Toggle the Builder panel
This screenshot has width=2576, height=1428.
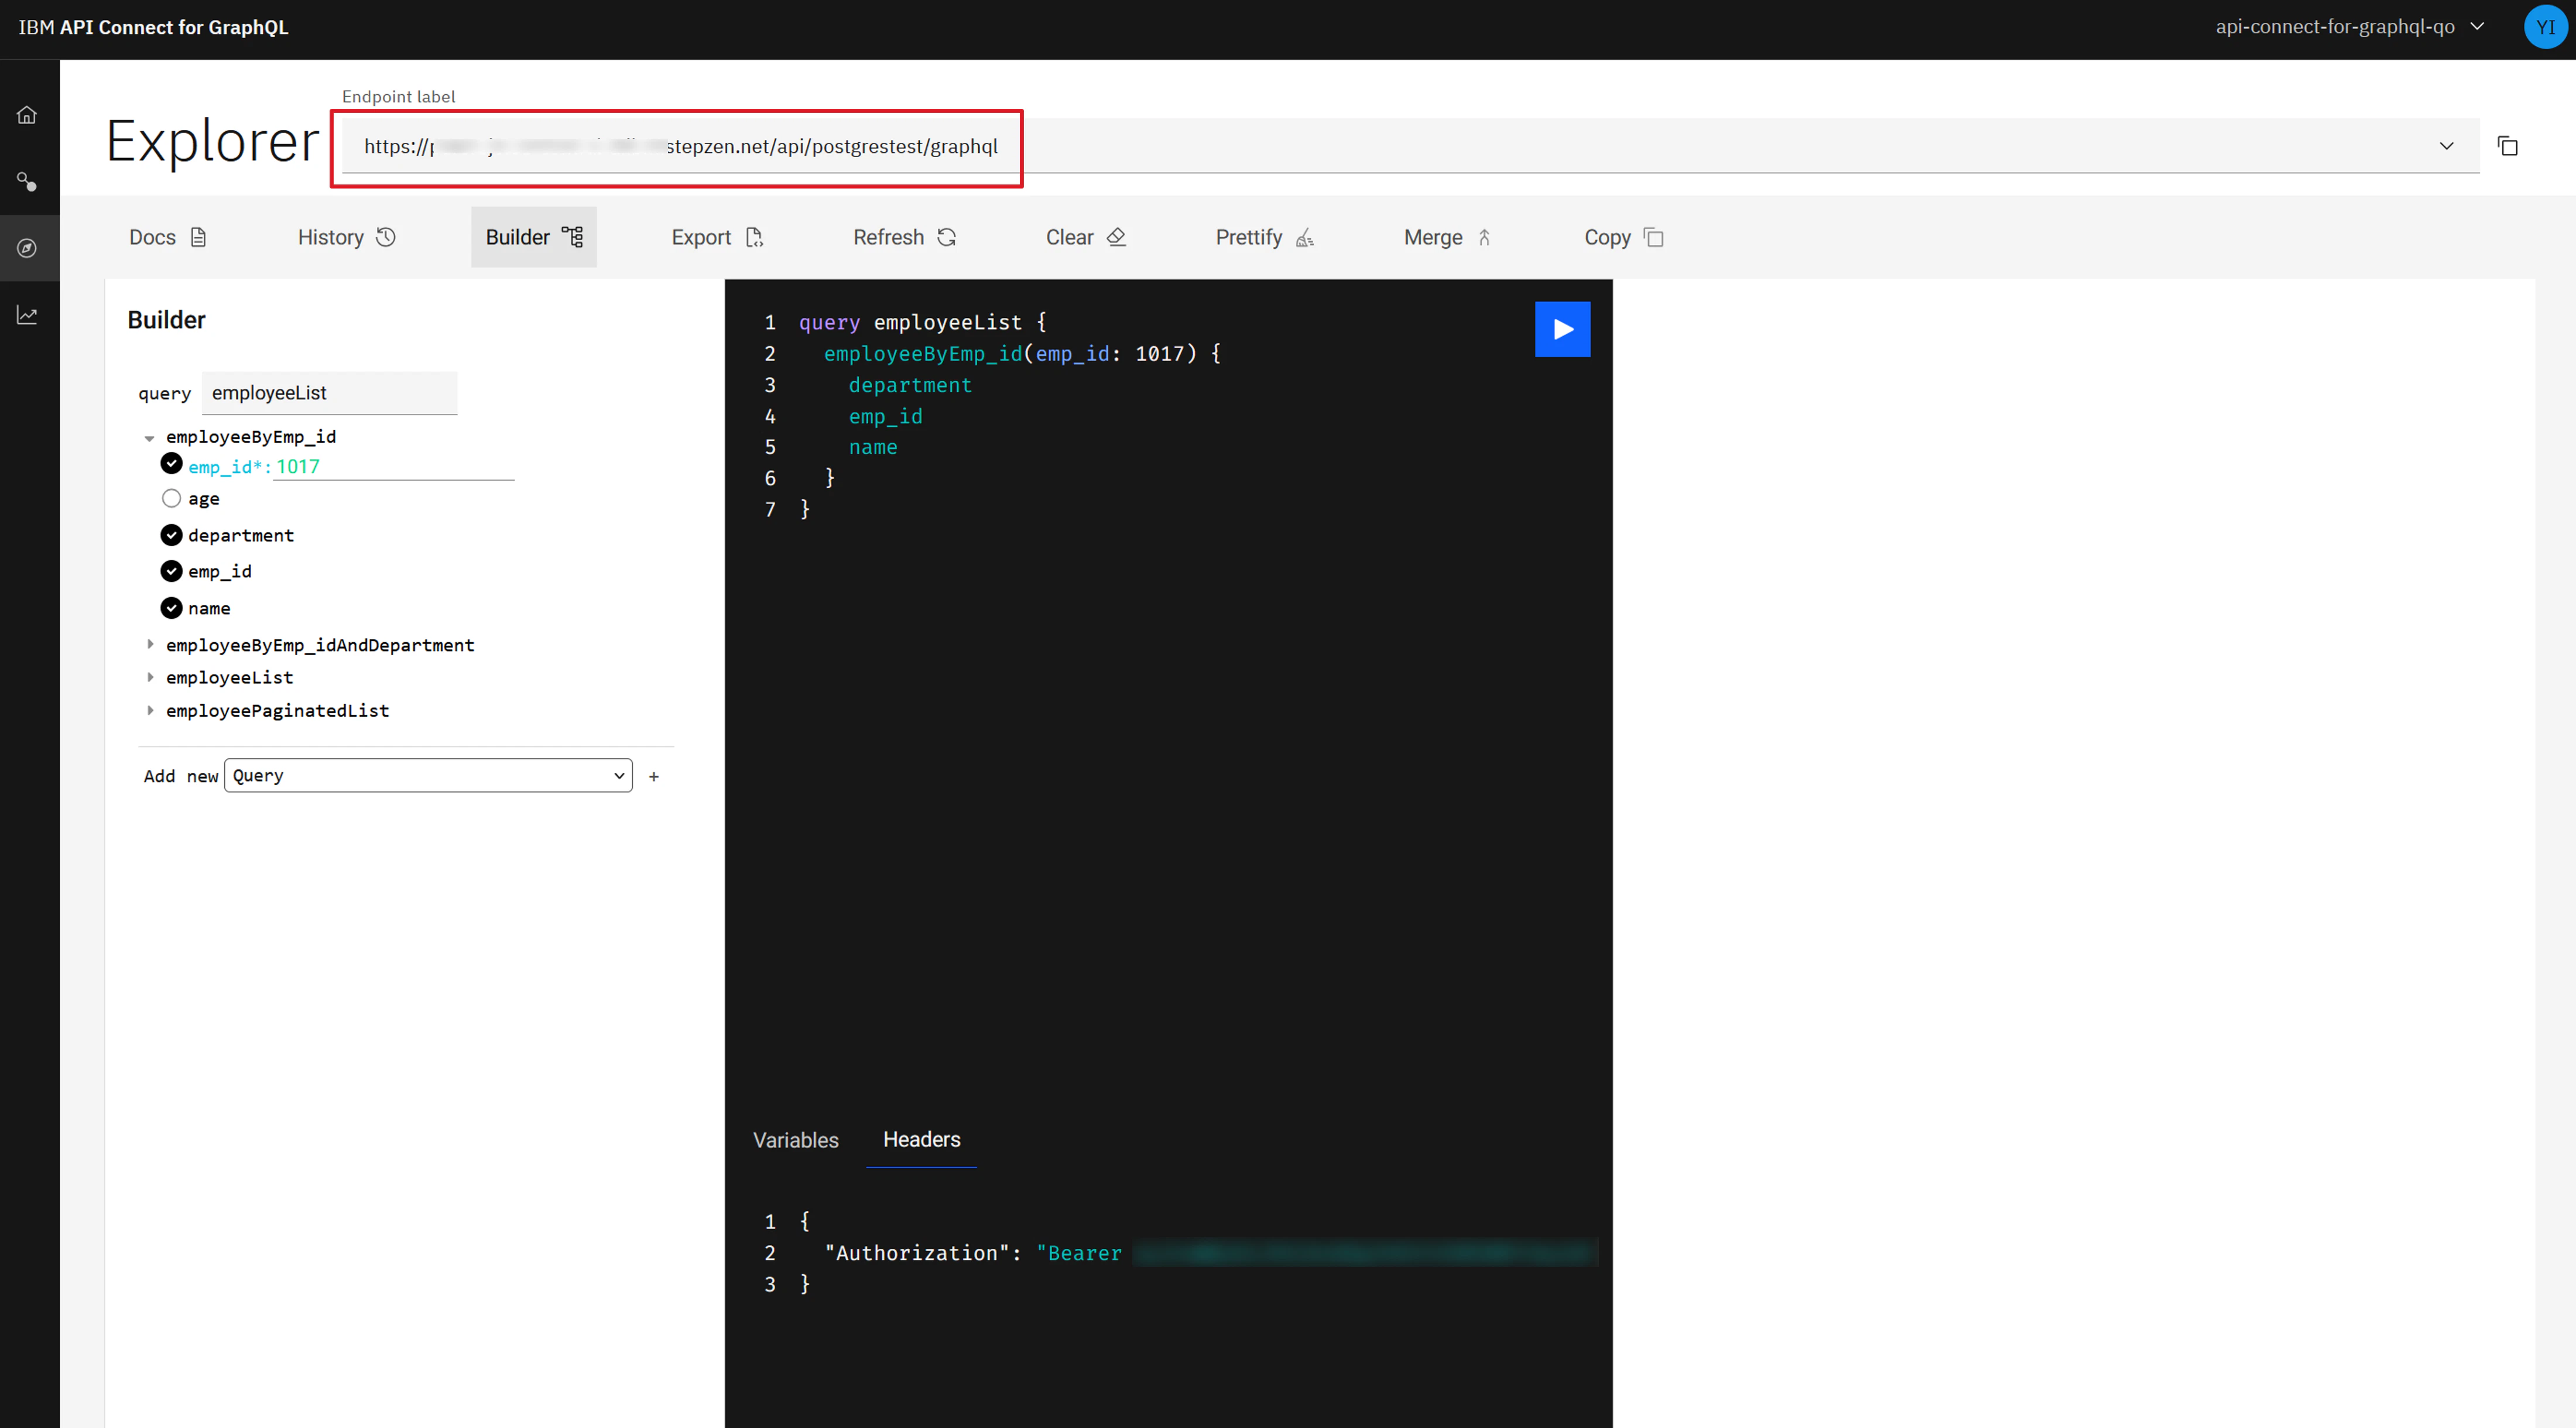534,237
